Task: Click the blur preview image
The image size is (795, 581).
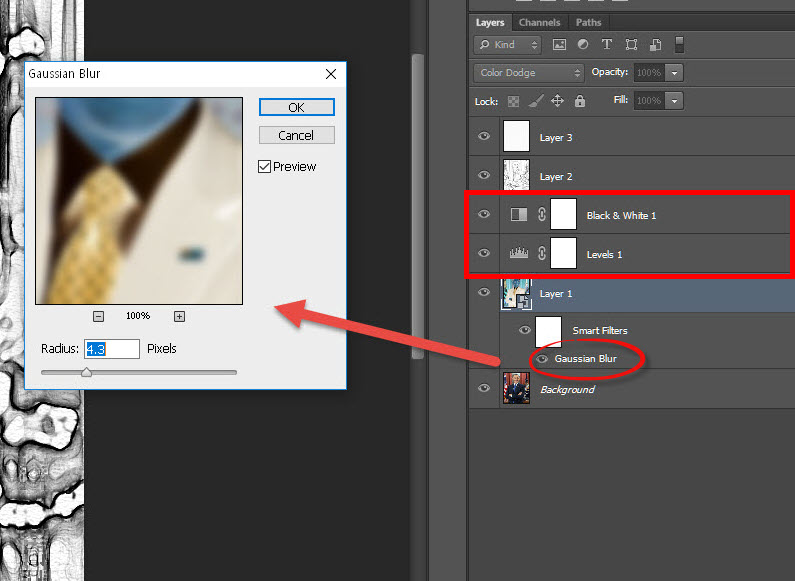Action: click(x=139, y=201)
